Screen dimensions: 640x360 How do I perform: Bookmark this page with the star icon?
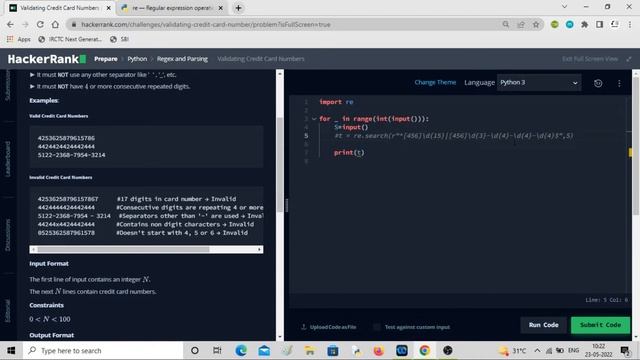pos(536,24)
